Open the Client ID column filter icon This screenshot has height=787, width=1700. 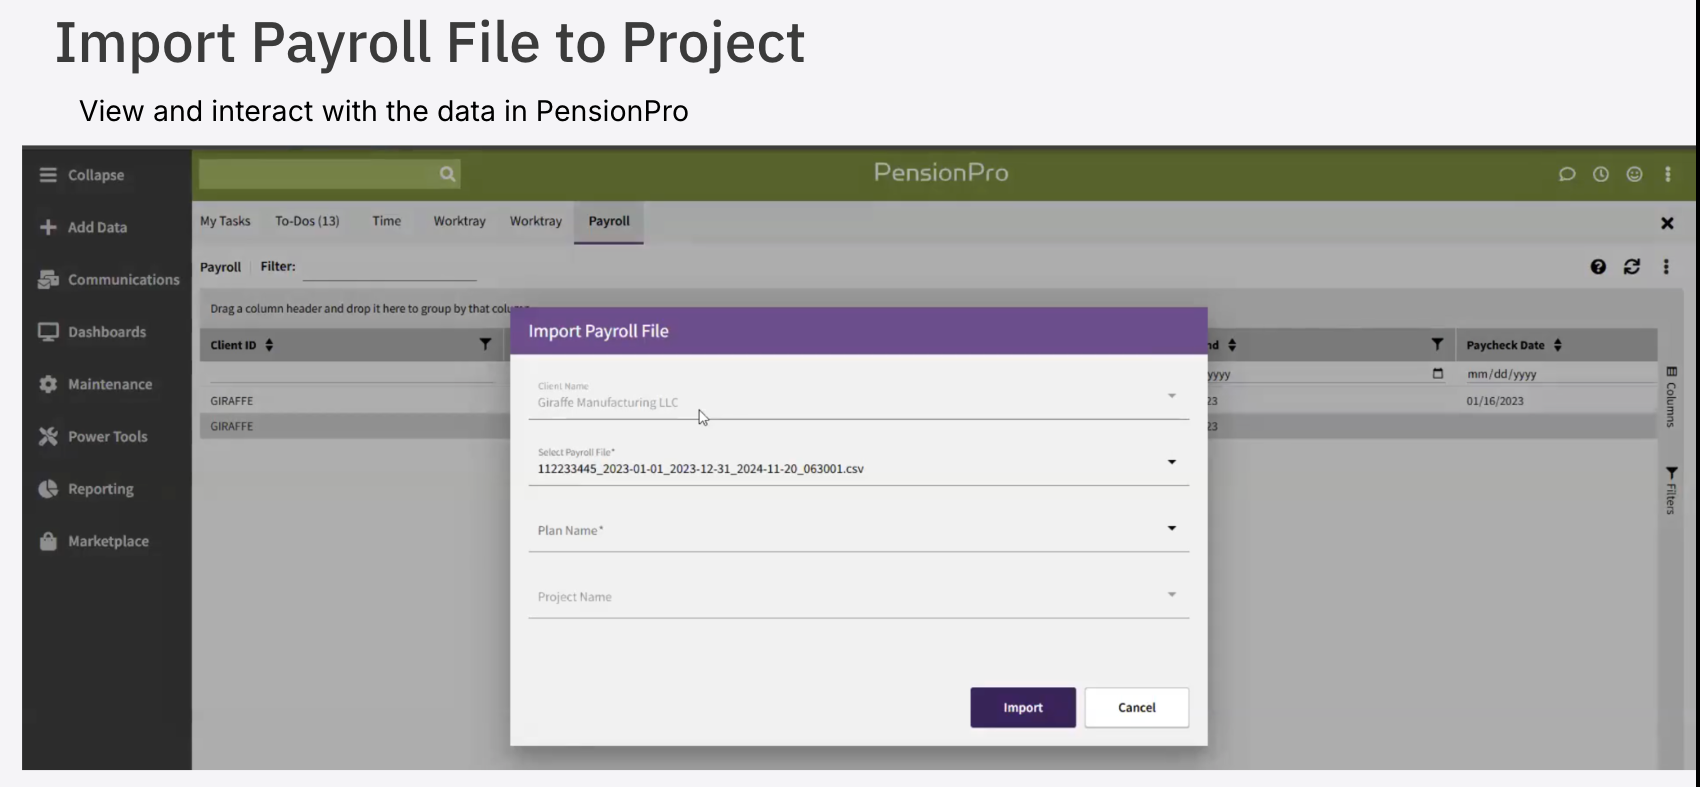(x=485, y=344)
